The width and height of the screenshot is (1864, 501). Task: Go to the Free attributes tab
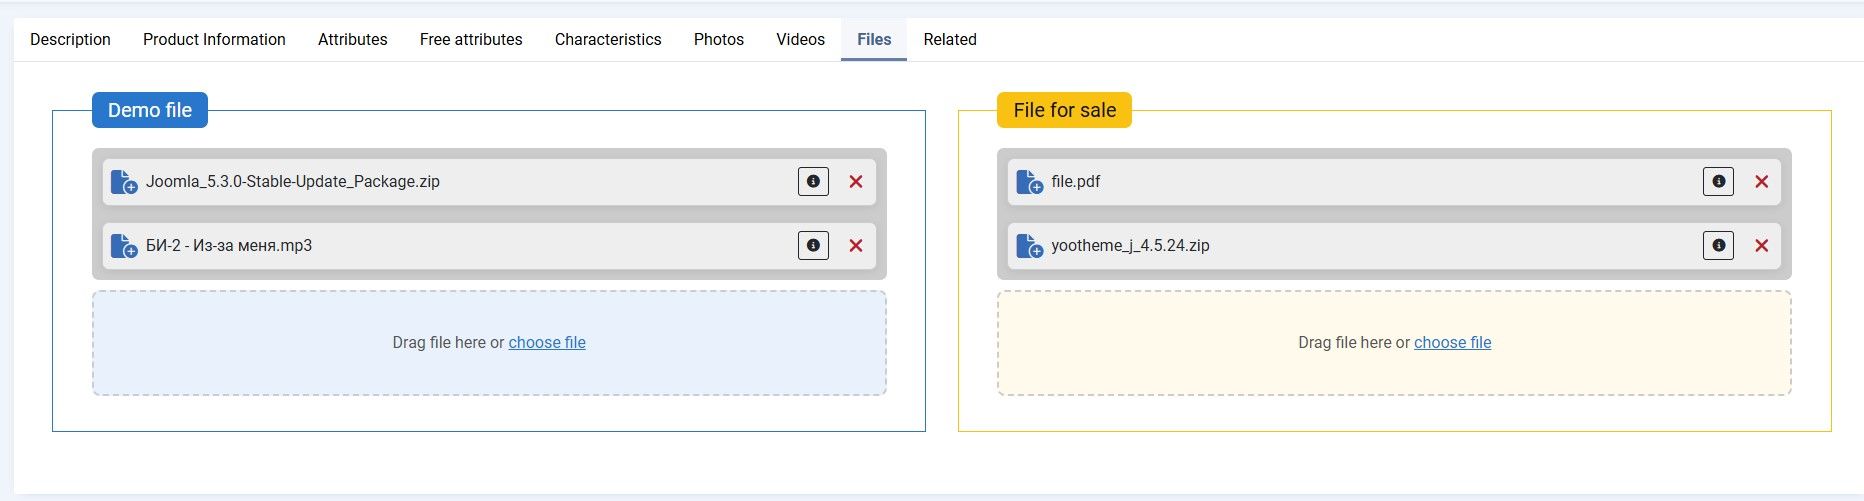coord(471,40)
